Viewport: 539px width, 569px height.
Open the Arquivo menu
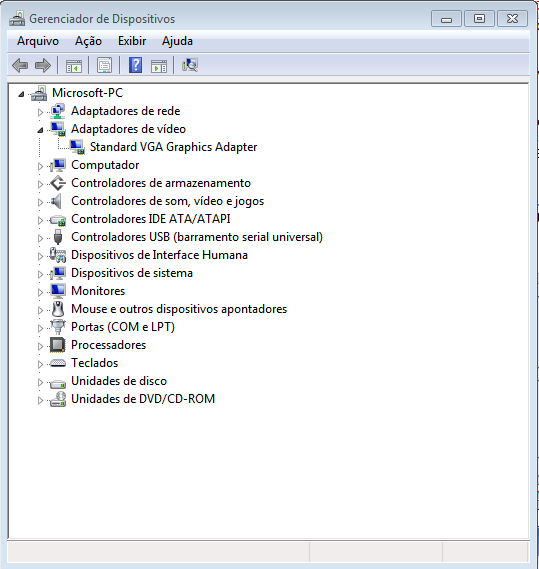(38, 41)
